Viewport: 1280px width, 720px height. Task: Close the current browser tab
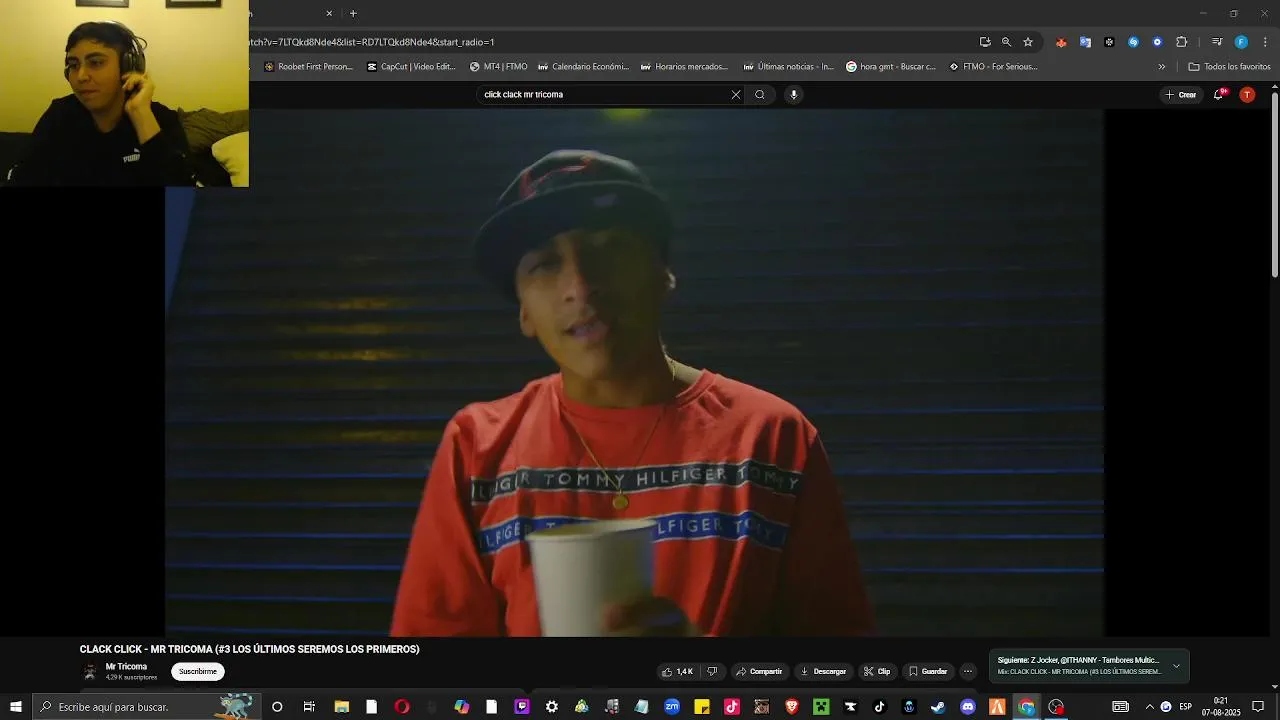pos(329,13)
